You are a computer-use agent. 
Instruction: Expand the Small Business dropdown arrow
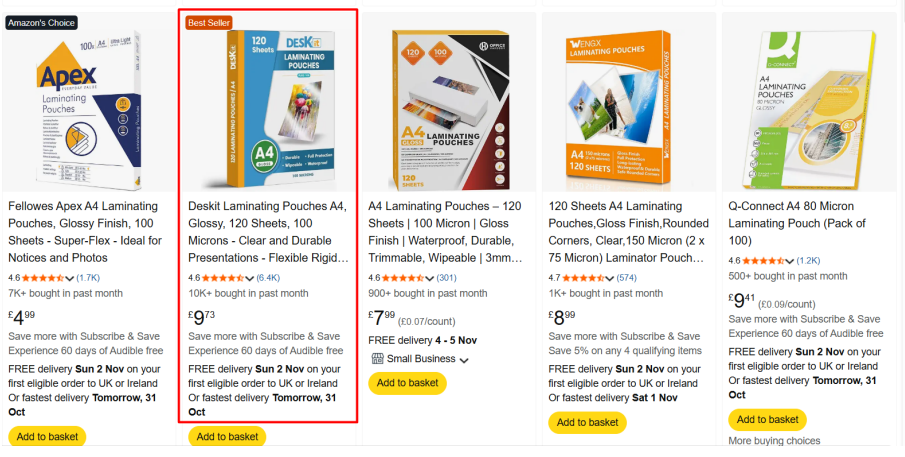point(464,360)
